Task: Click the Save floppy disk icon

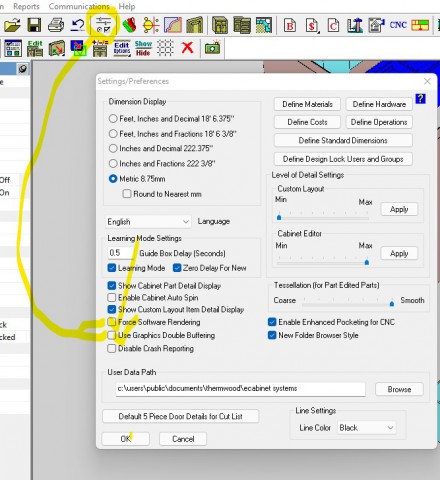Action: click(x=34, y=25)
